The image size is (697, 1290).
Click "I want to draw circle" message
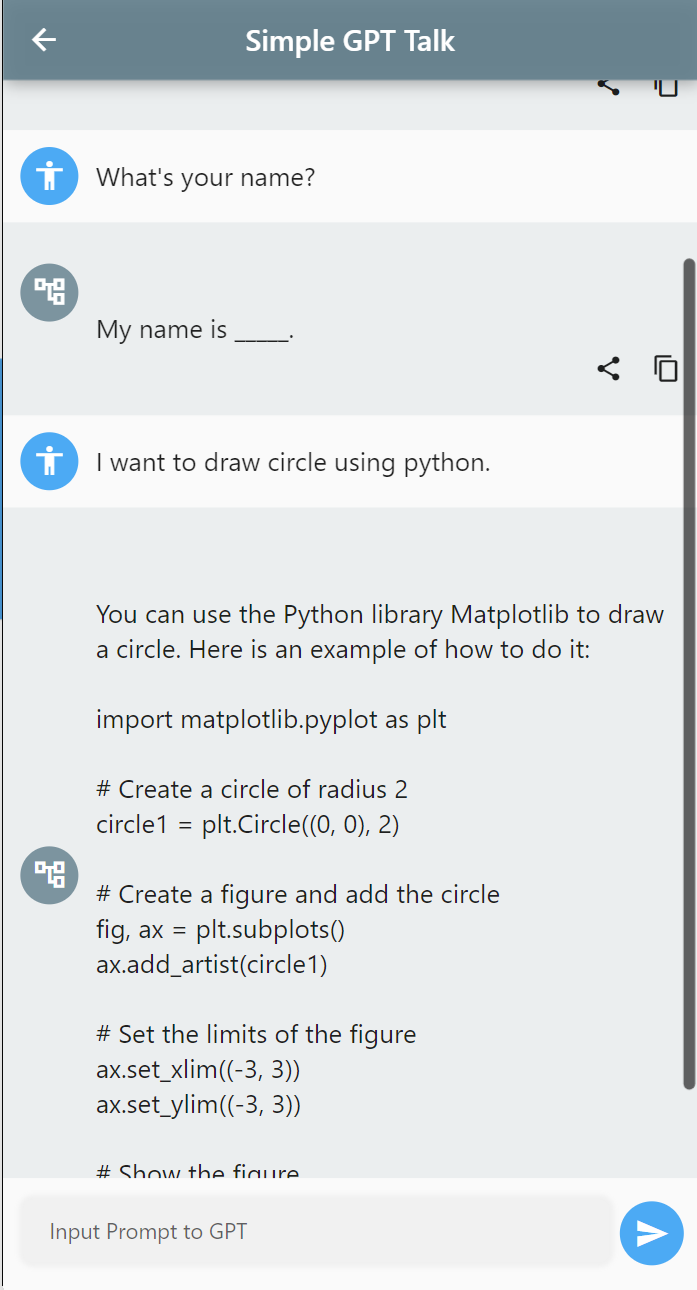tap(293, 463)
